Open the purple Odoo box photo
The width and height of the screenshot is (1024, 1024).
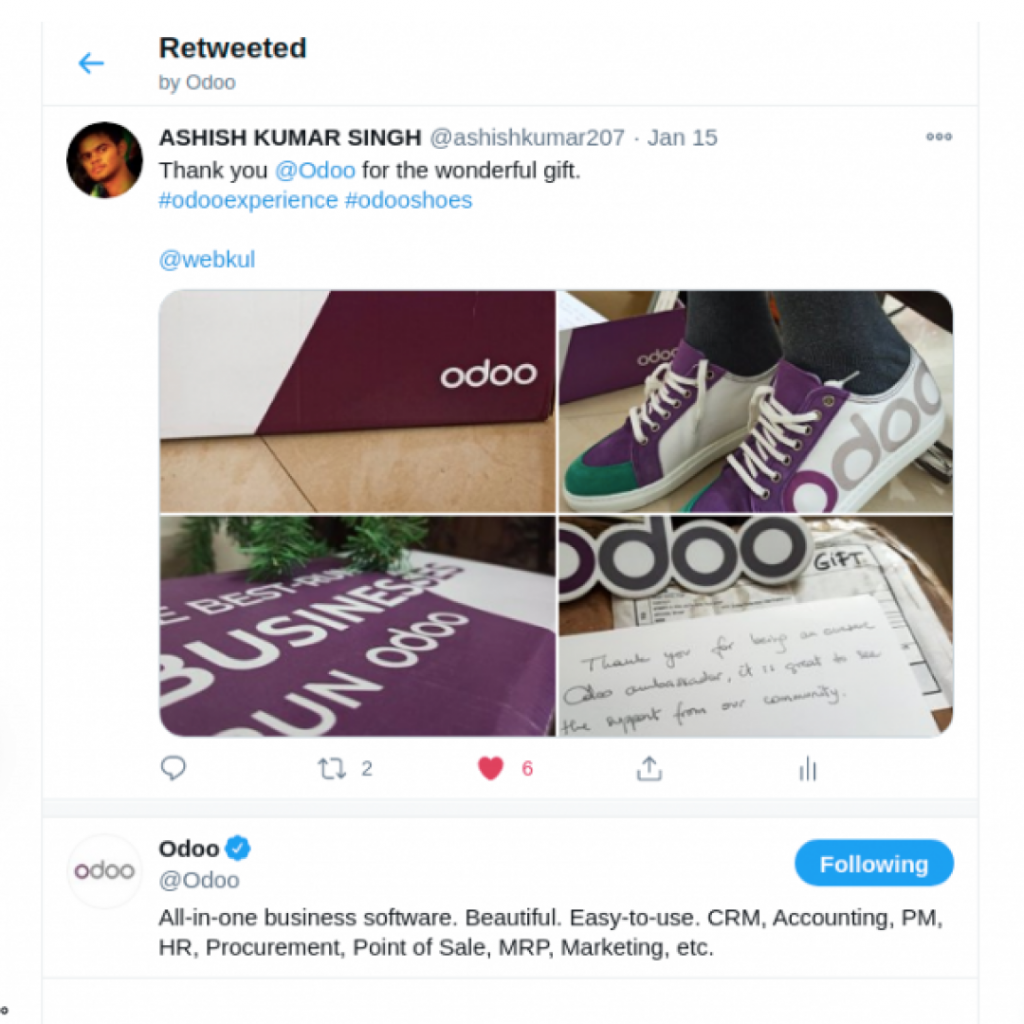point(357,401)
